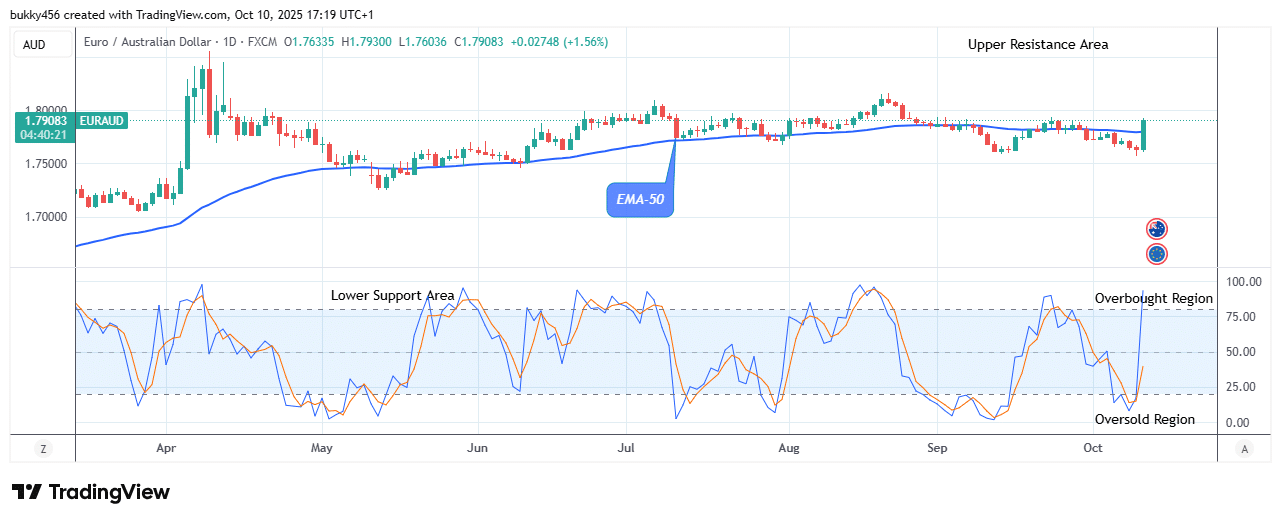Click the Australian flag economic event icon

point(1157,229)
